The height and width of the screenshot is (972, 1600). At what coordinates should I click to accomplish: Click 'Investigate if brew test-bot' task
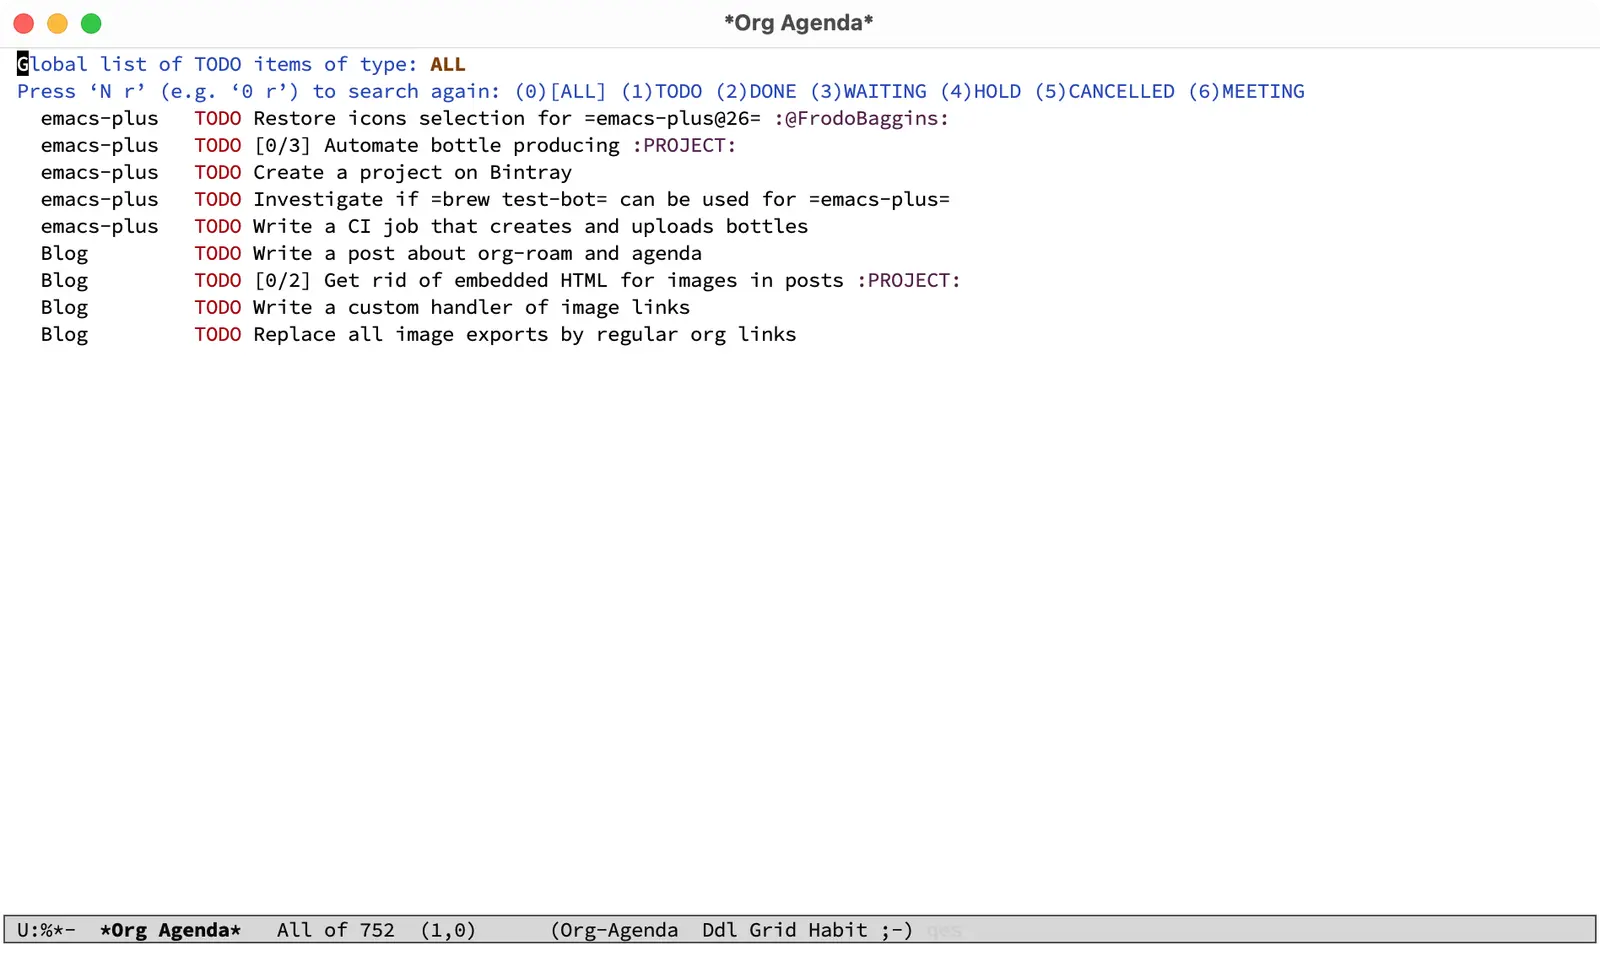coord(600,200)
